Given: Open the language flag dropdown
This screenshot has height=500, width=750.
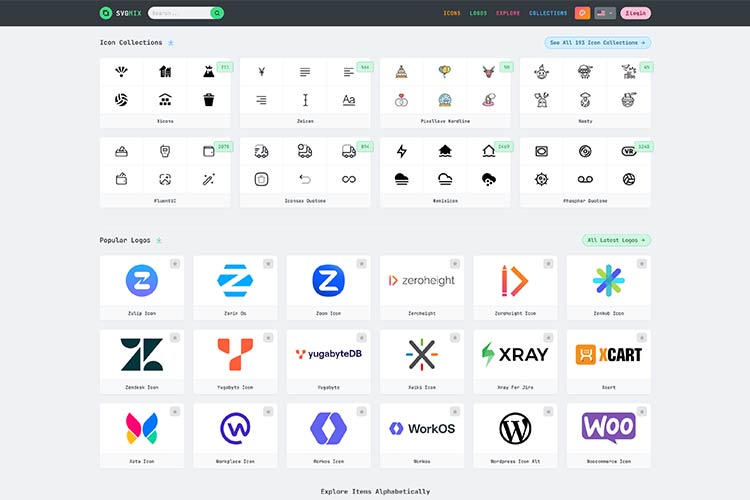Looking at the screenshot, I should (x=605, y=13).
